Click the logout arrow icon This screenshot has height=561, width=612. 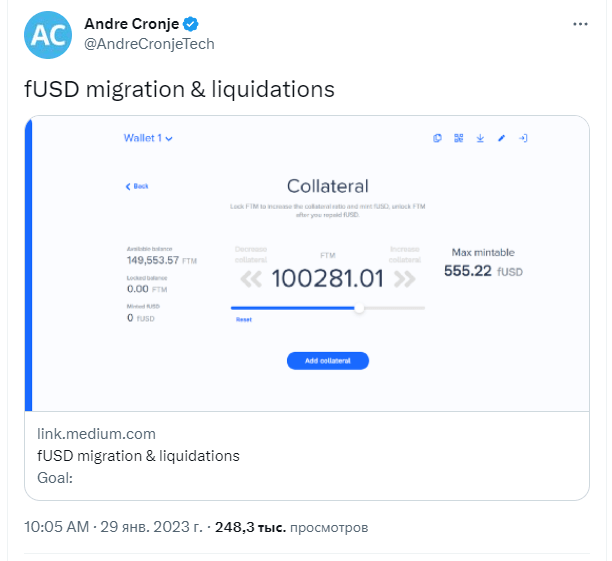click(523, 138)
